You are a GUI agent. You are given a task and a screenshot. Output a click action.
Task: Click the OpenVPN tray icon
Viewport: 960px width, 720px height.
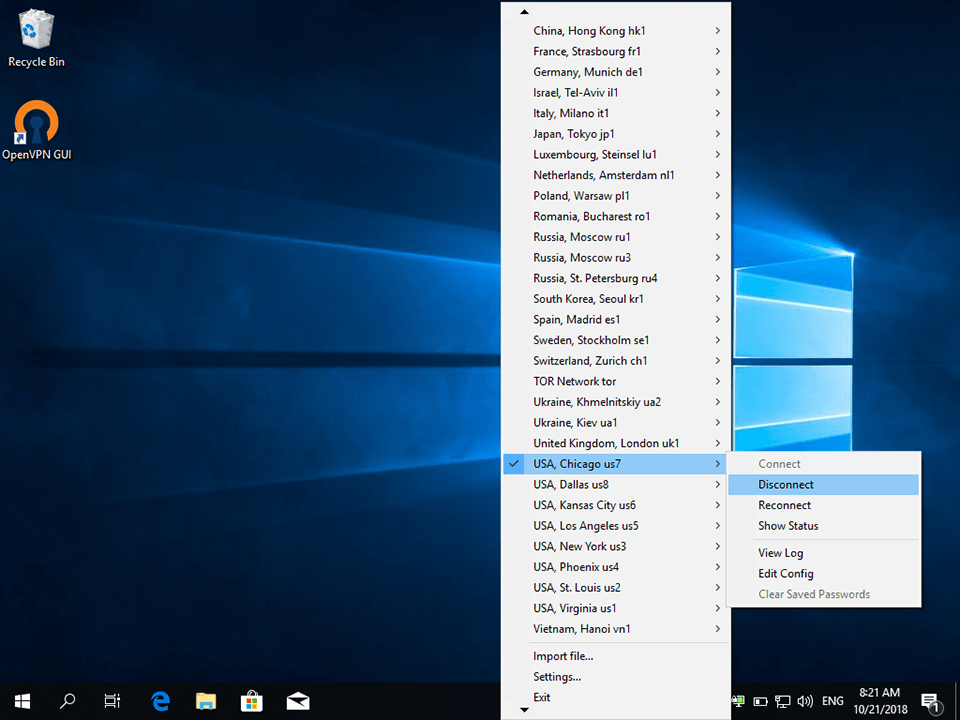click(738, 701)
